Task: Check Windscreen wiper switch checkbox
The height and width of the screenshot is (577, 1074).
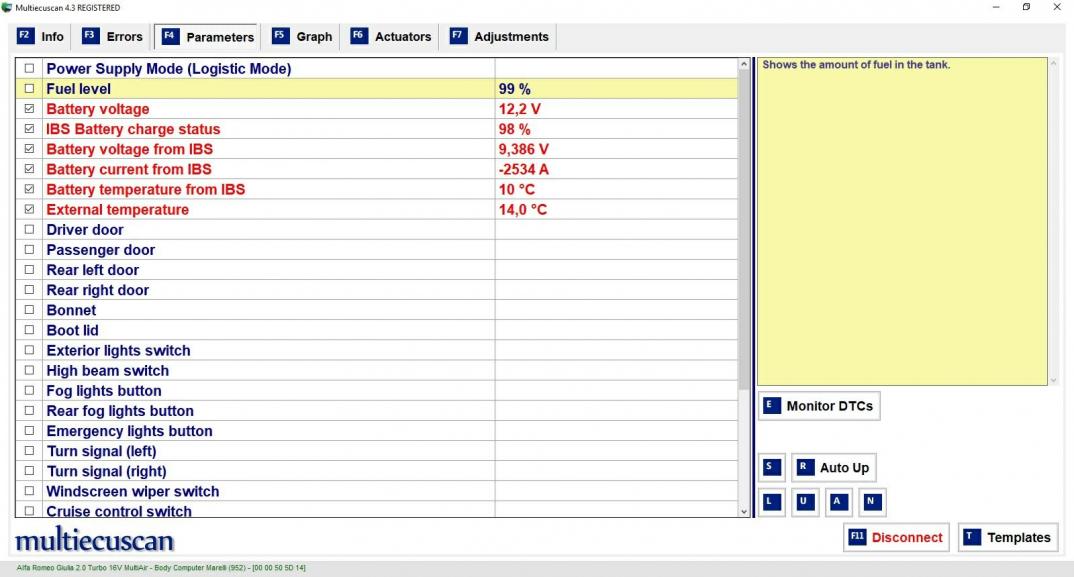Action: pyautogui.click(x=29, y=491)
